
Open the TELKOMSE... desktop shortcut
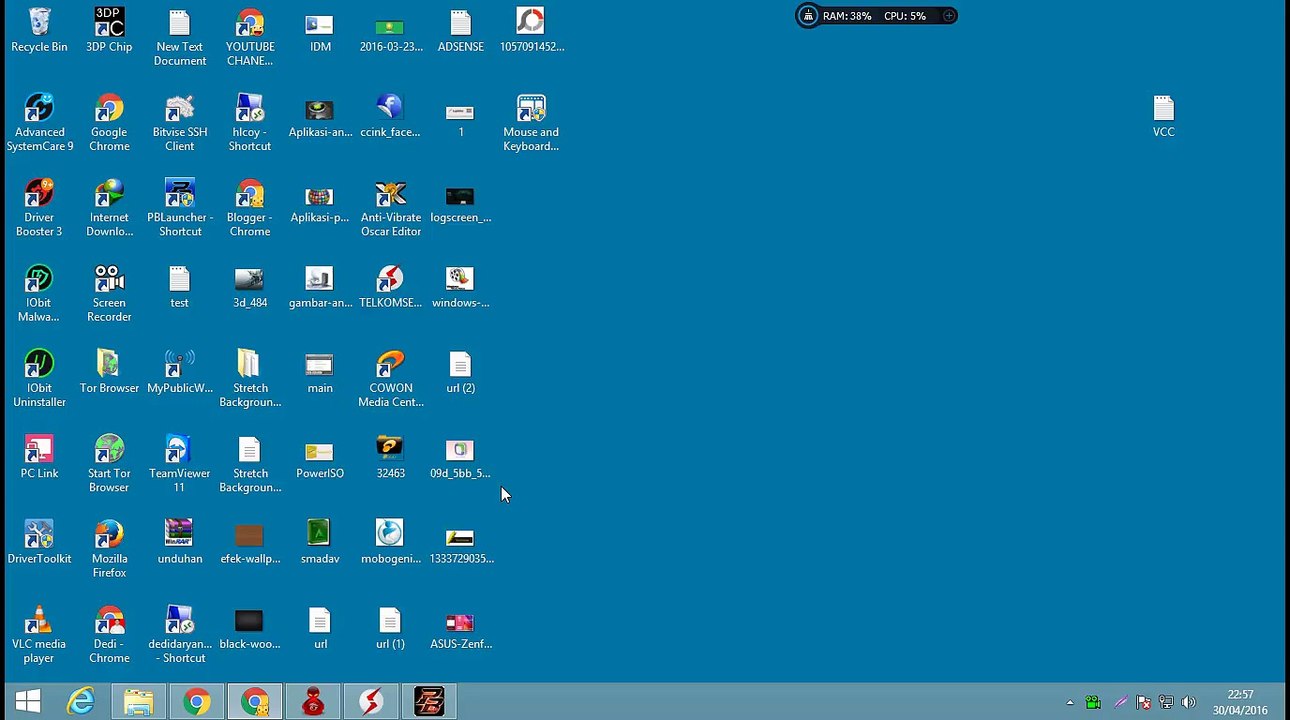click(x=391, y=286)
